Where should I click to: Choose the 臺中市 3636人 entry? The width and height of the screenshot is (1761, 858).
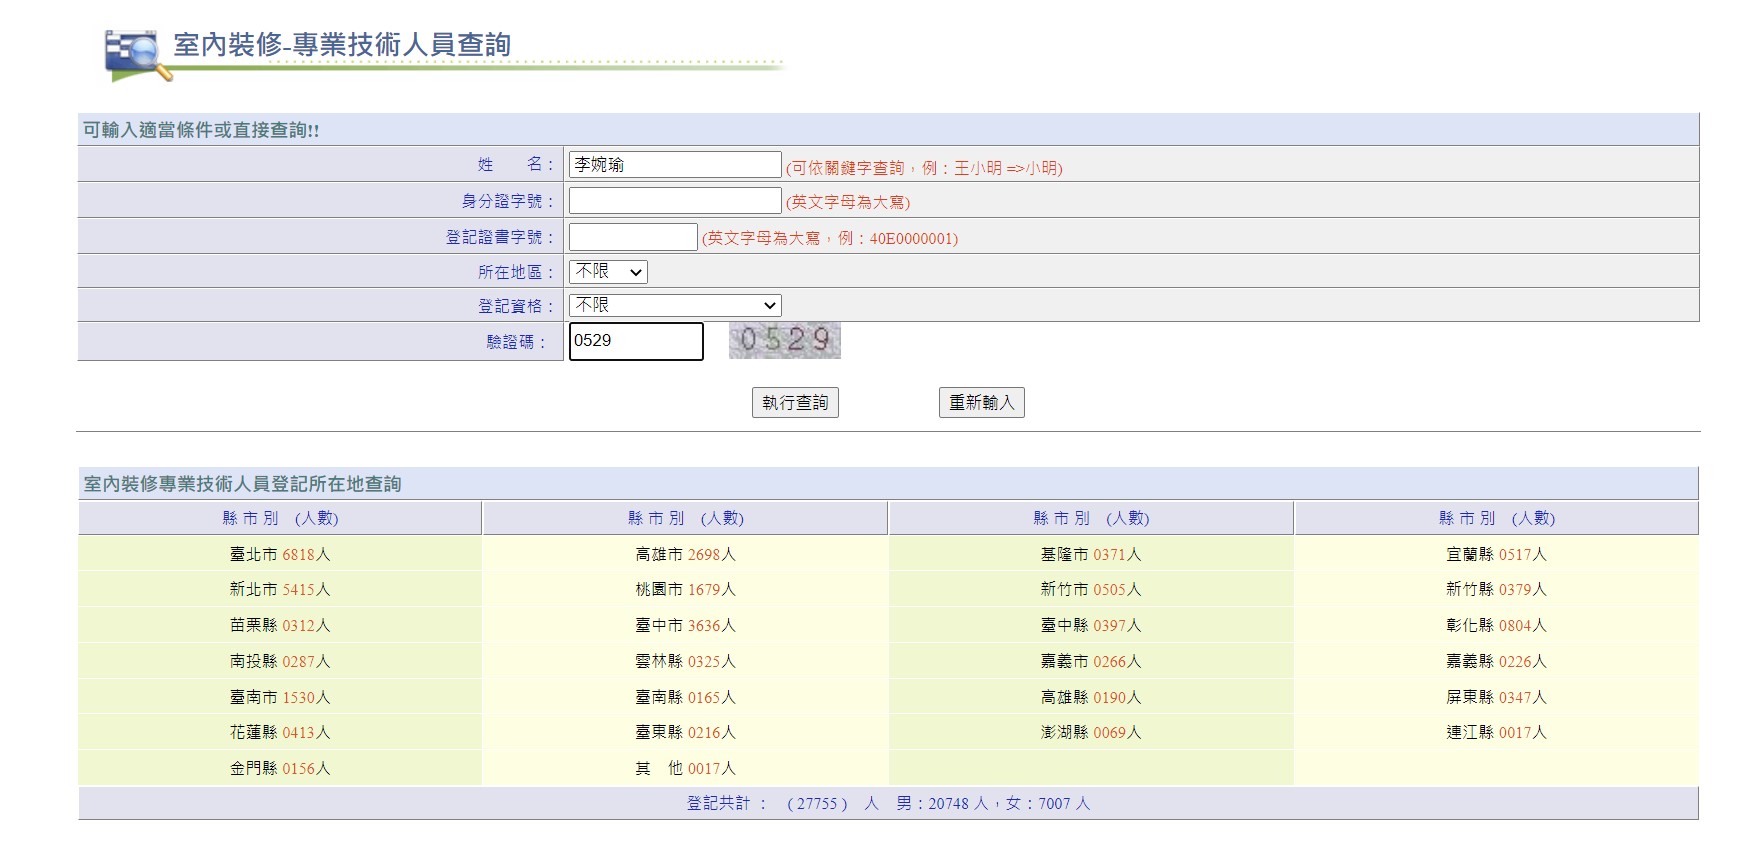(685, 626)
